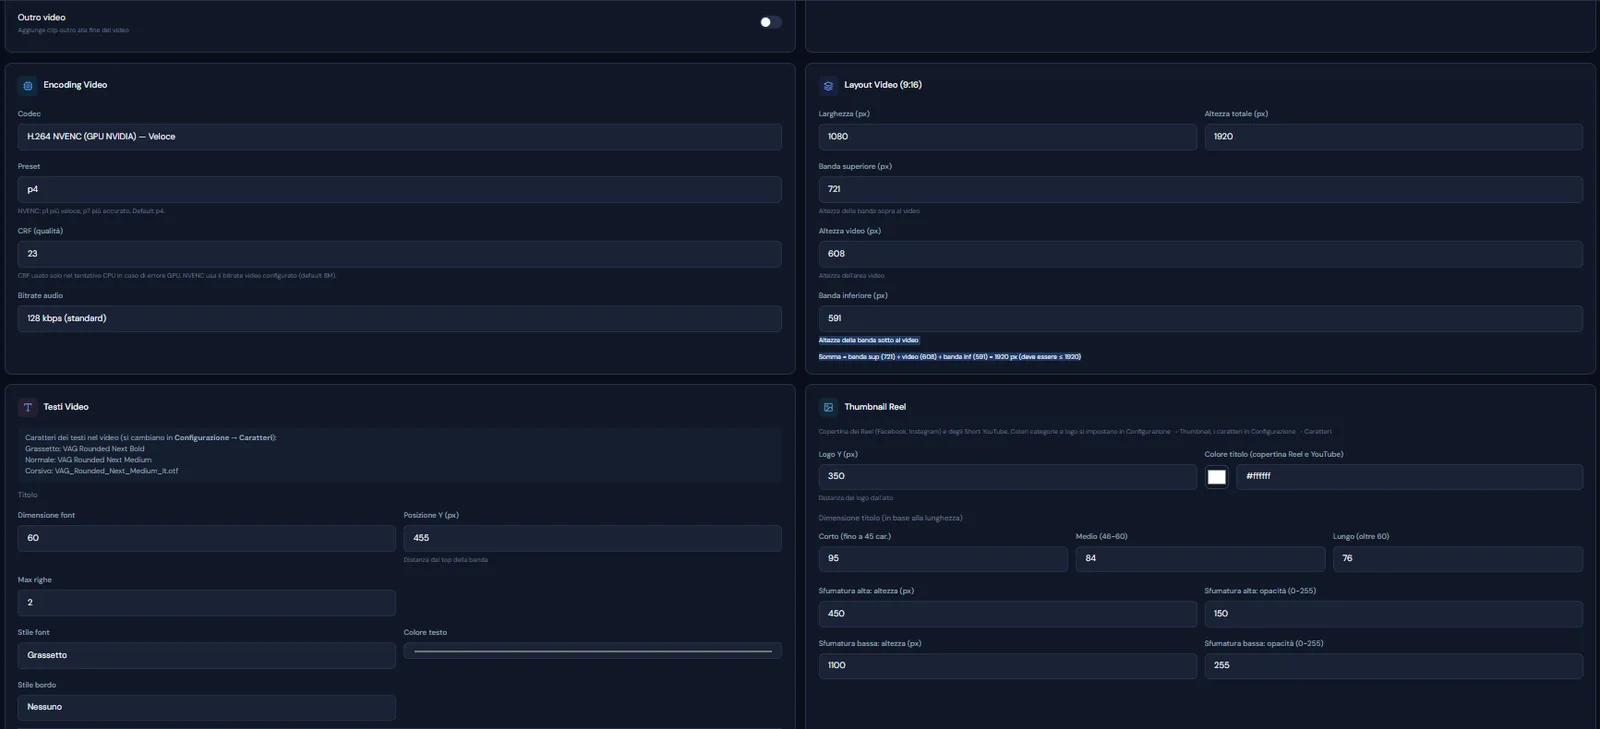Click the Altezza video (px) field
This screenshot has height=729, width=1600.
tap(1200, 254)
